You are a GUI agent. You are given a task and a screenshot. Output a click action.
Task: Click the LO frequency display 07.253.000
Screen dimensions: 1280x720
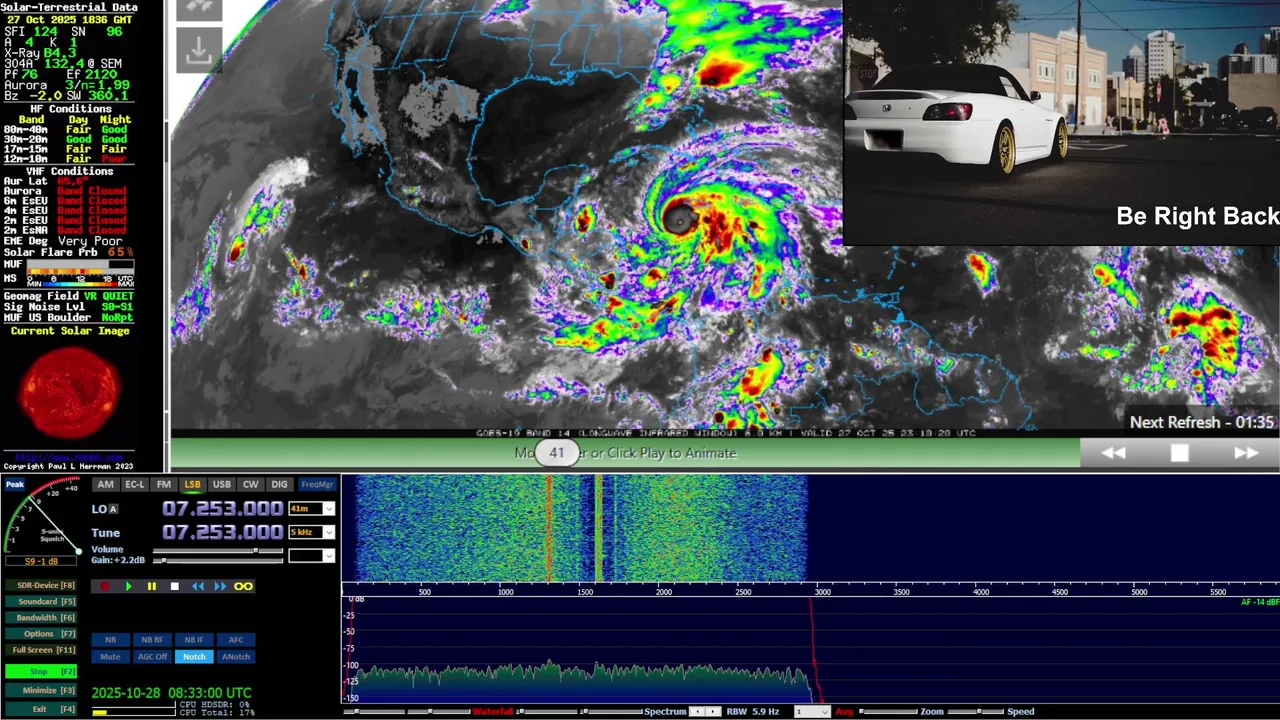pyautogui.click(x=222, y=509)
